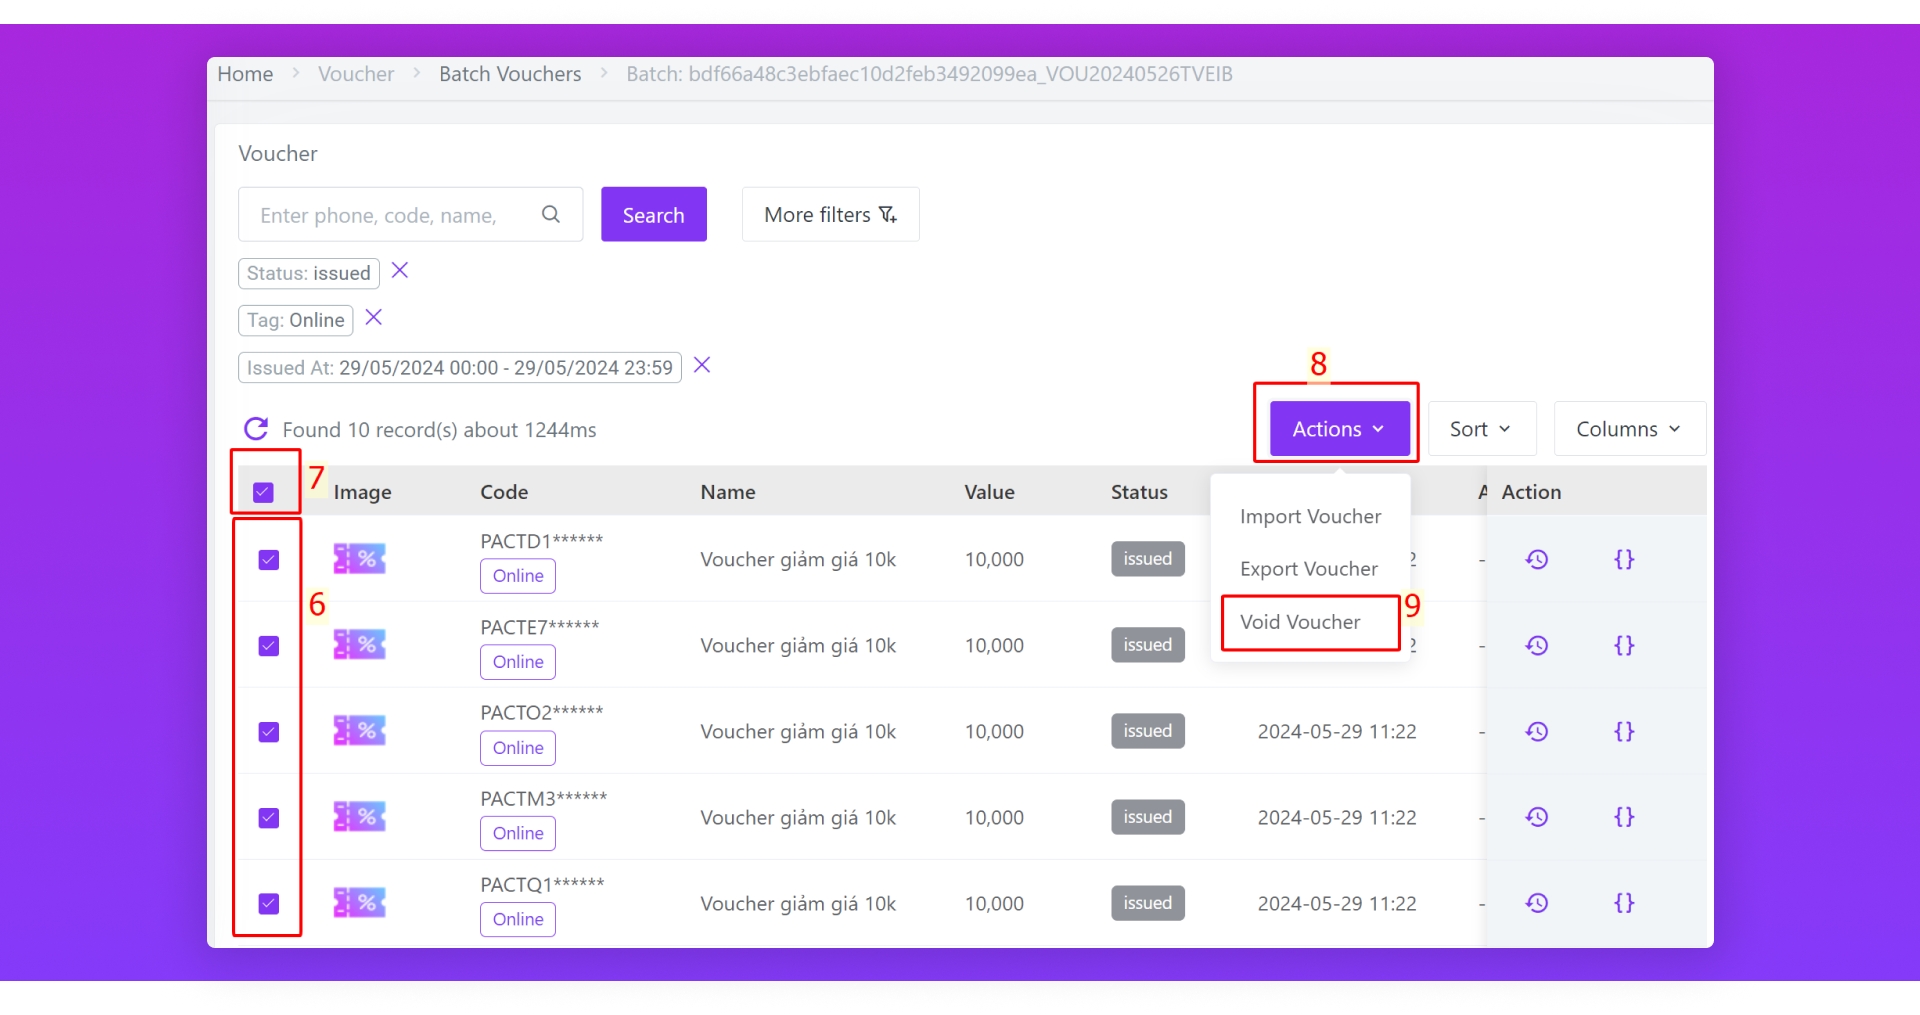Image resolution: width=1920 pixels, height=1015 pixels.
Task: Focus the phone, code, name search field
Action: coord(390,215)
